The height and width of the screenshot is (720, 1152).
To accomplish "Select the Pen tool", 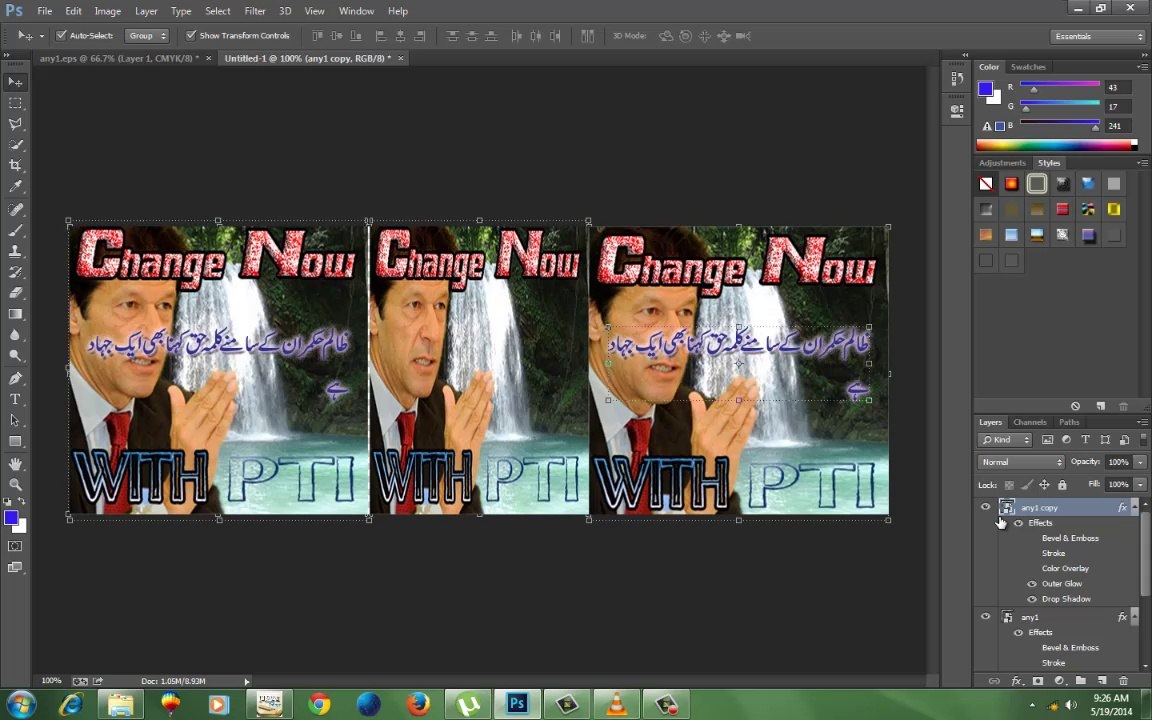I will pos(15,378).
